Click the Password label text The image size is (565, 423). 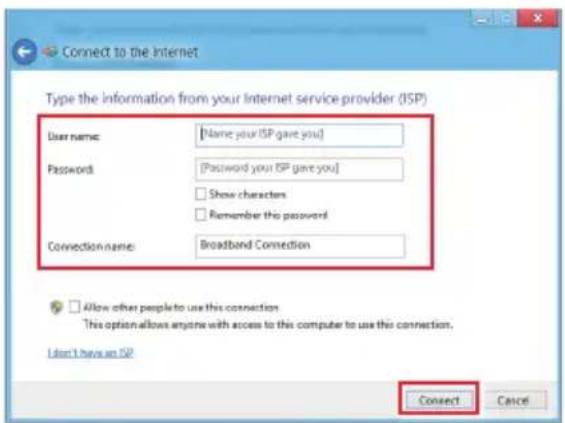(71, 169)
